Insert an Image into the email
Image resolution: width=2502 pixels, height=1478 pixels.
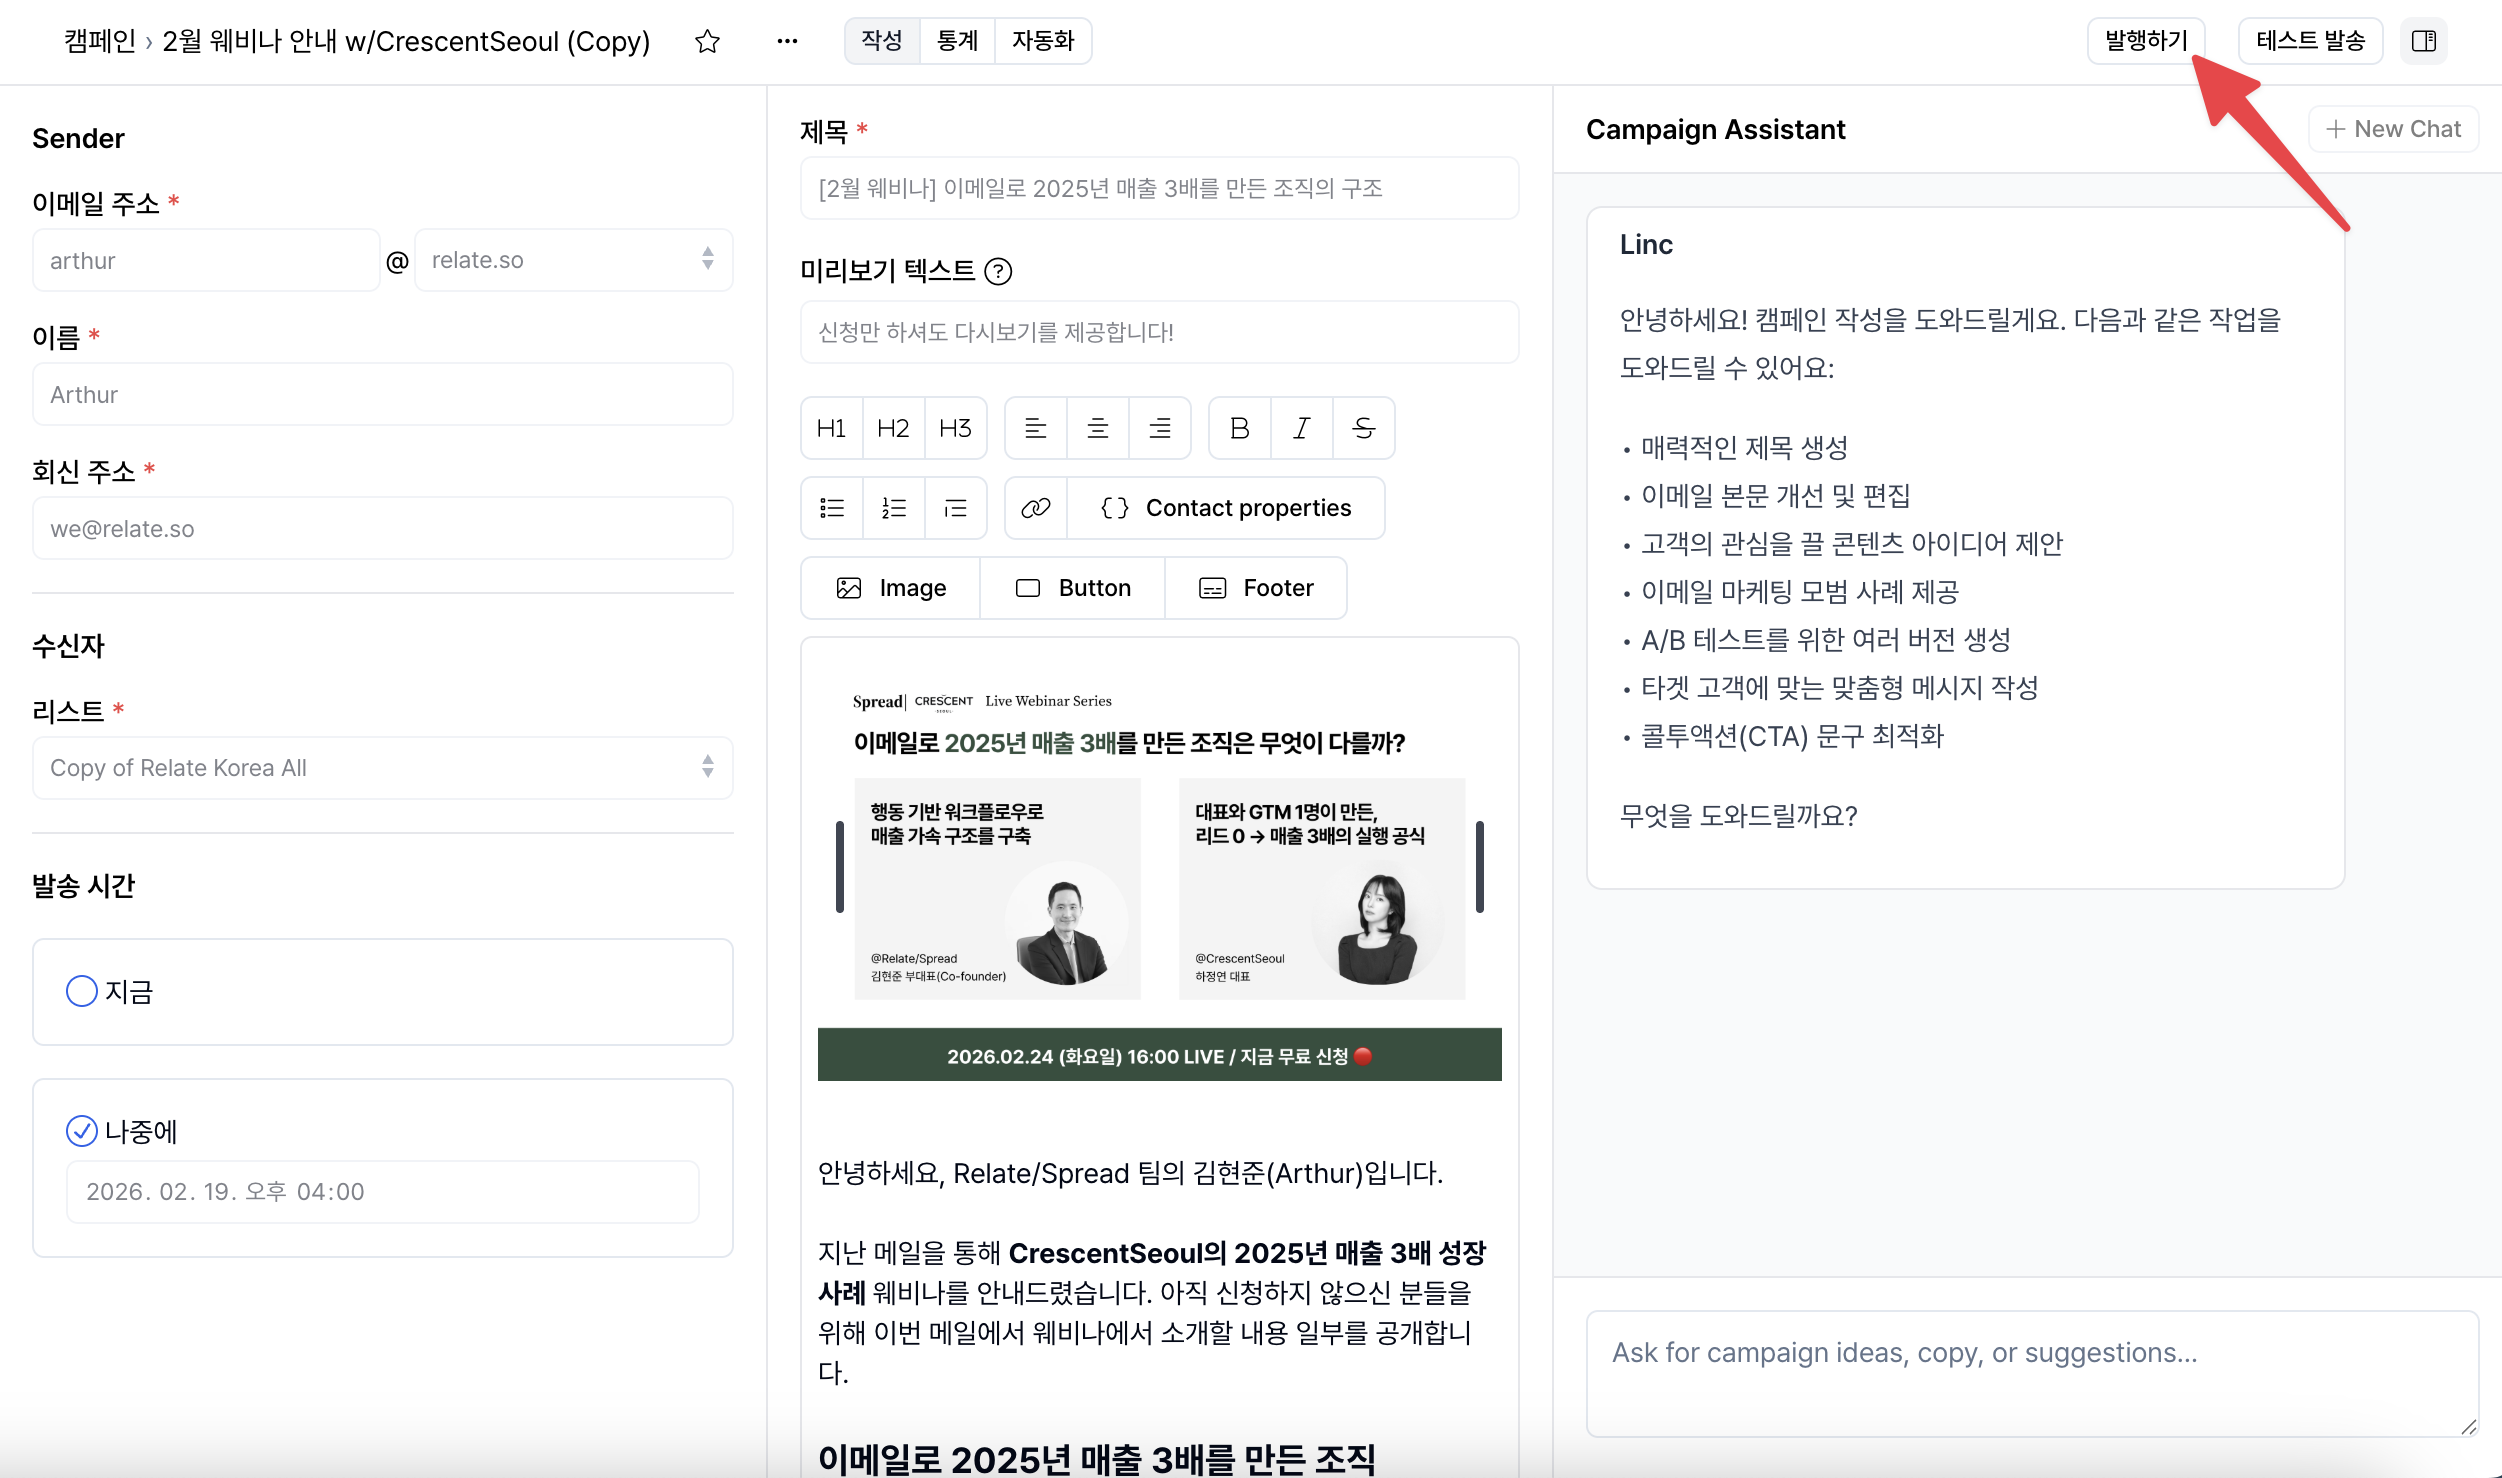coord(890,587)
